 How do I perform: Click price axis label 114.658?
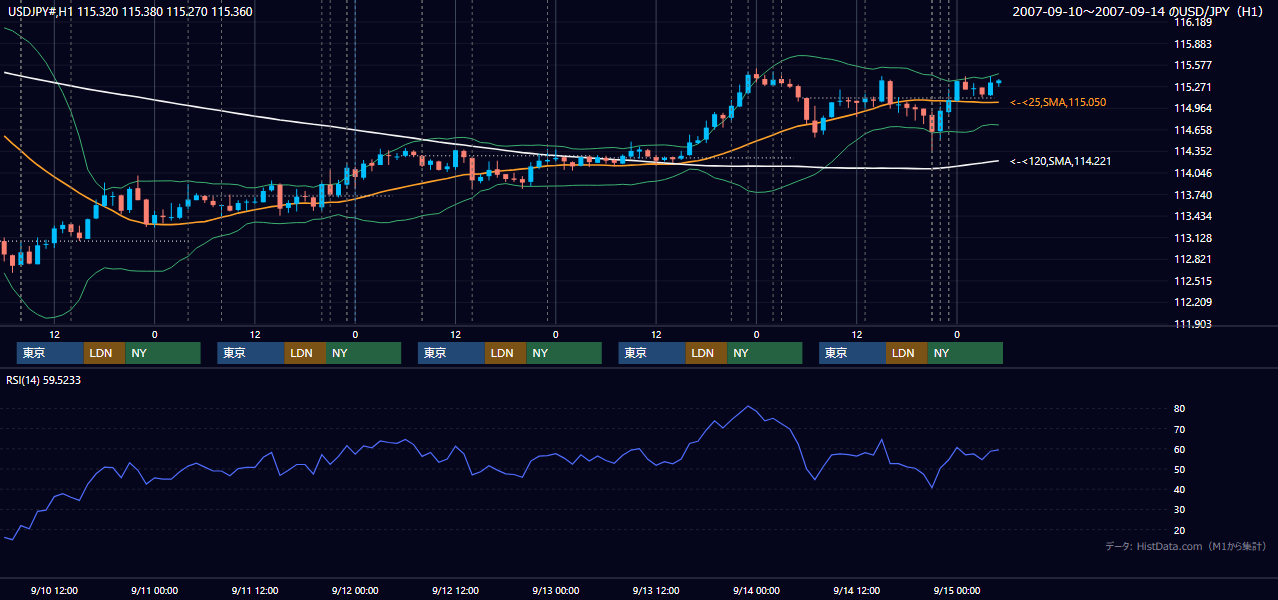point(1193,130)
